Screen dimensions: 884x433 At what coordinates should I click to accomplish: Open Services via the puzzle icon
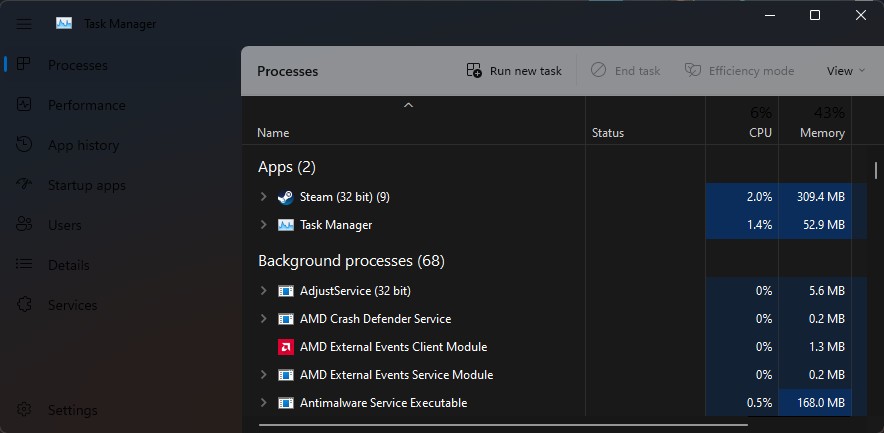pyautogui.click(x=24, y=304)
